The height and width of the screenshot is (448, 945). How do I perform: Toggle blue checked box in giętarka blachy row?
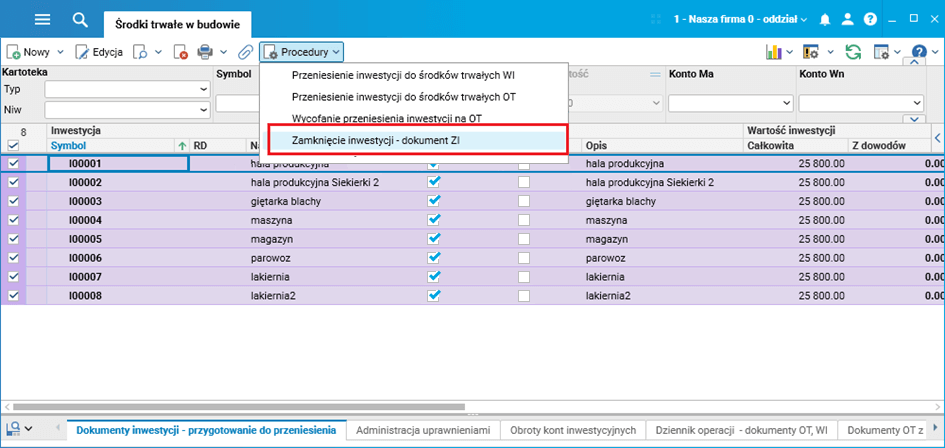433,200
